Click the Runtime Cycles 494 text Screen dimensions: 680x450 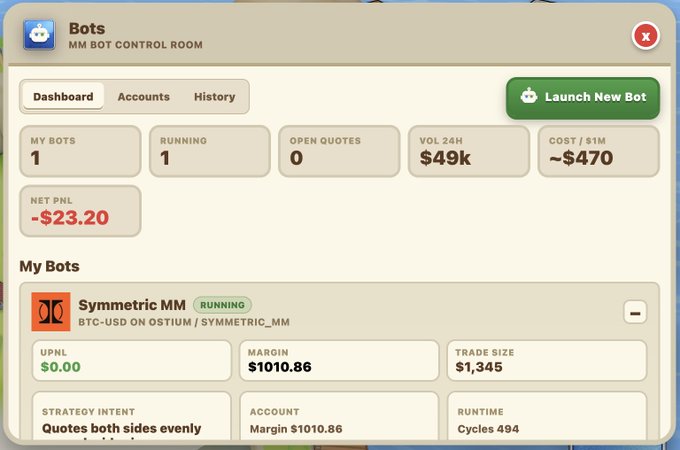click(488, 429)
